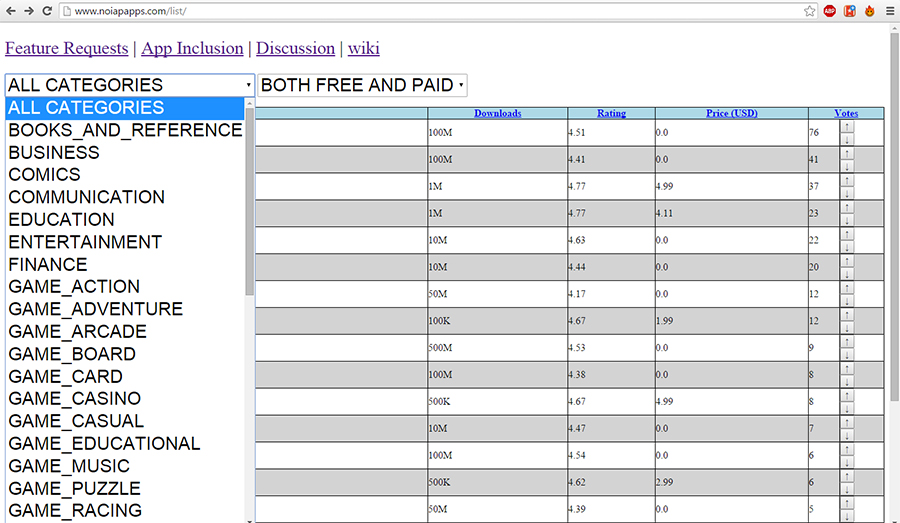Visit the wiki link
The height and width of the screenshot is (523, 900).
(x=363, y=48)
